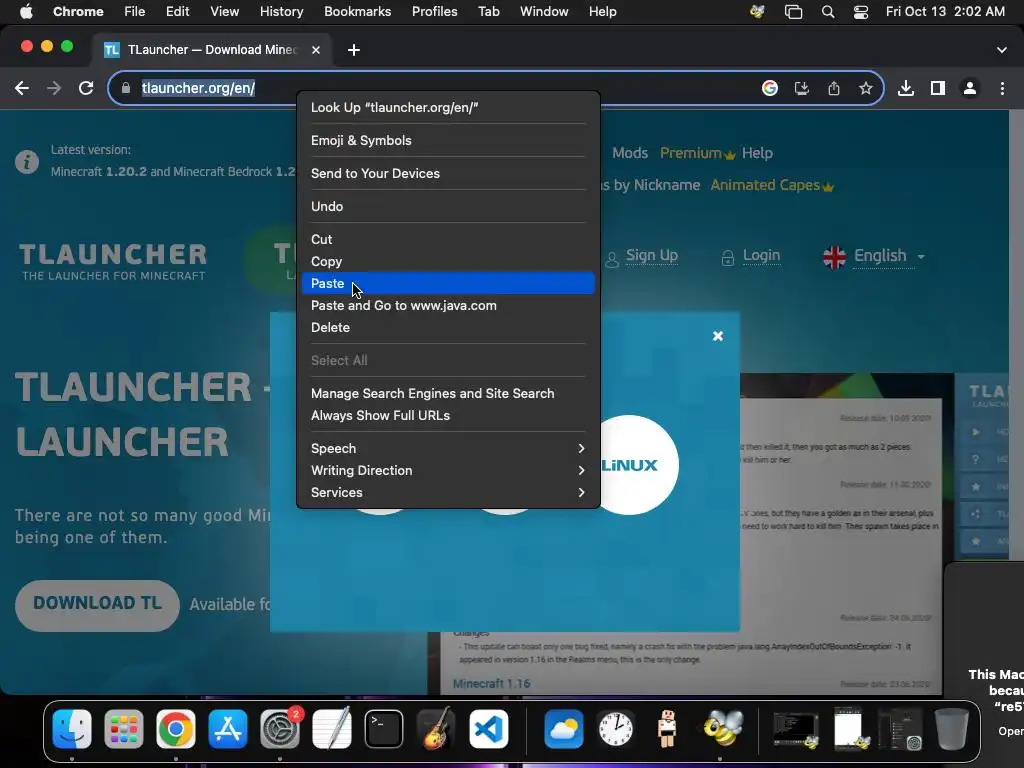The width and height of the screenshot is (1024, 768).
Task: Select Paste and Go to www.java.com
Action: (448, 306)
